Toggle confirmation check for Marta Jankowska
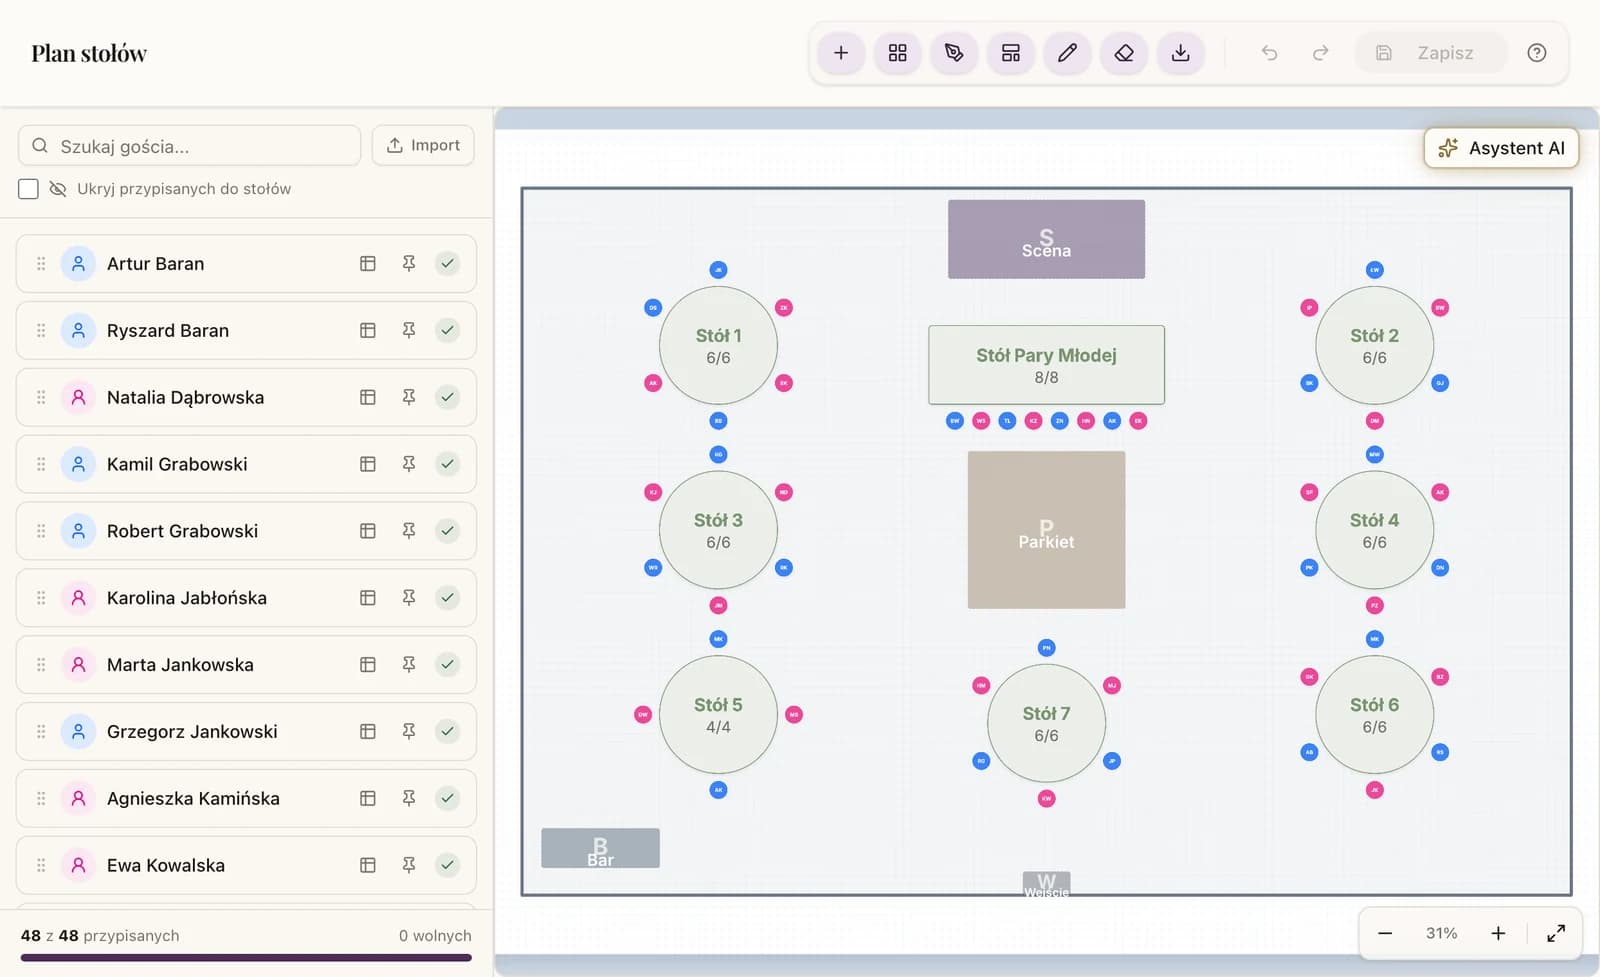This screenshot has width=1600, height=977. click(x=448, y=665)
